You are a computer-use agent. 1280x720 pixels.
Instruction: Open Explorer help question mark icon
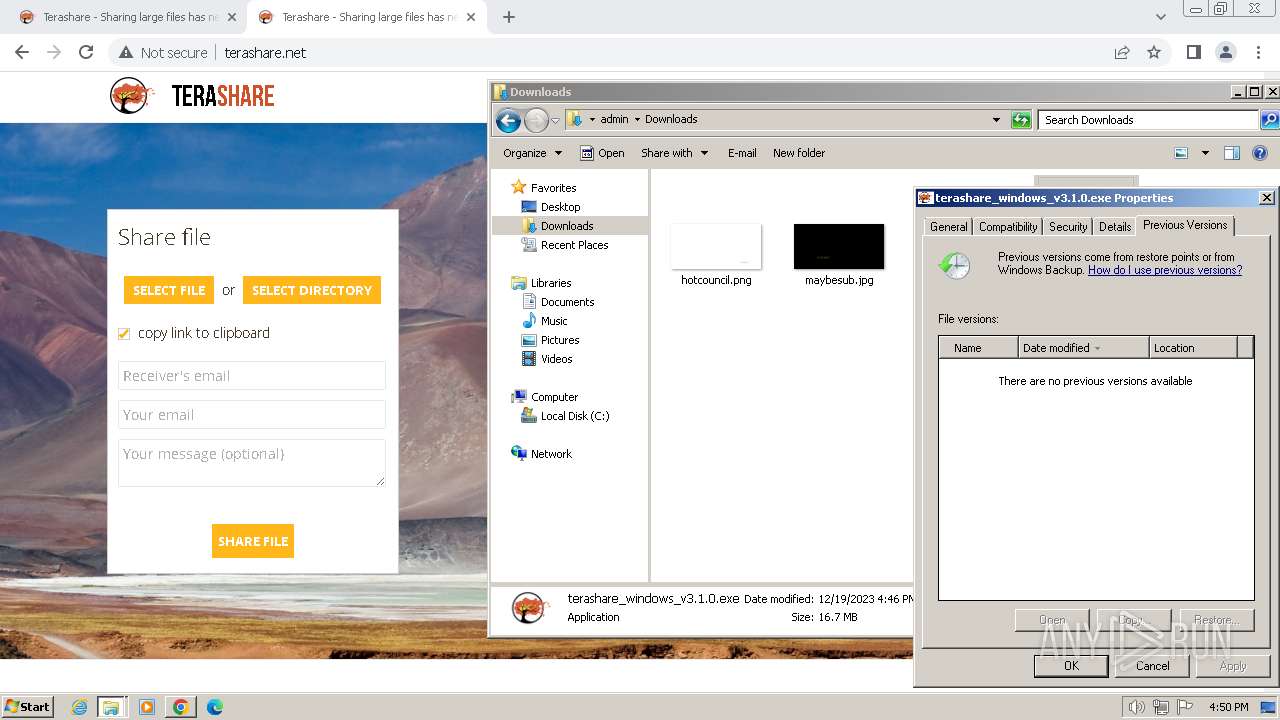1260,153
